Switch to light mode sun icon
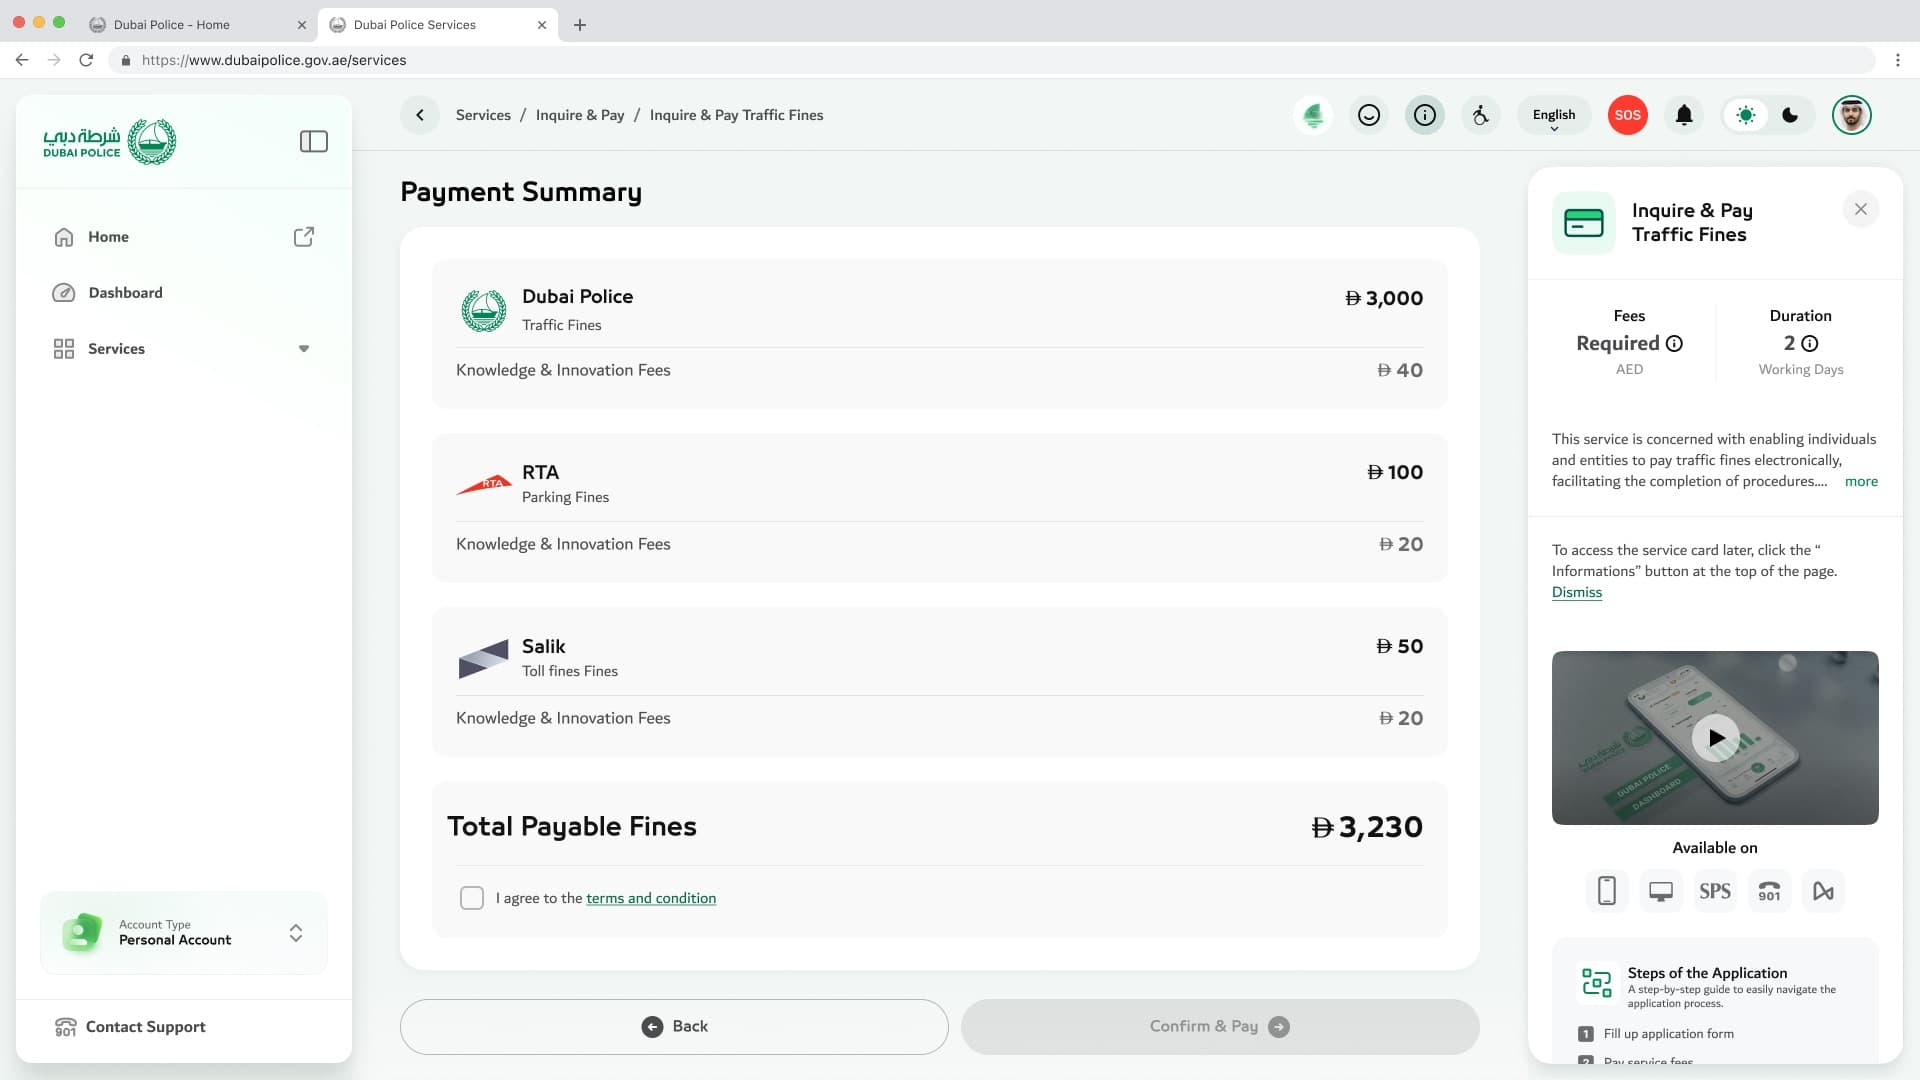 pyautogui.click(x=1746, y=115)
